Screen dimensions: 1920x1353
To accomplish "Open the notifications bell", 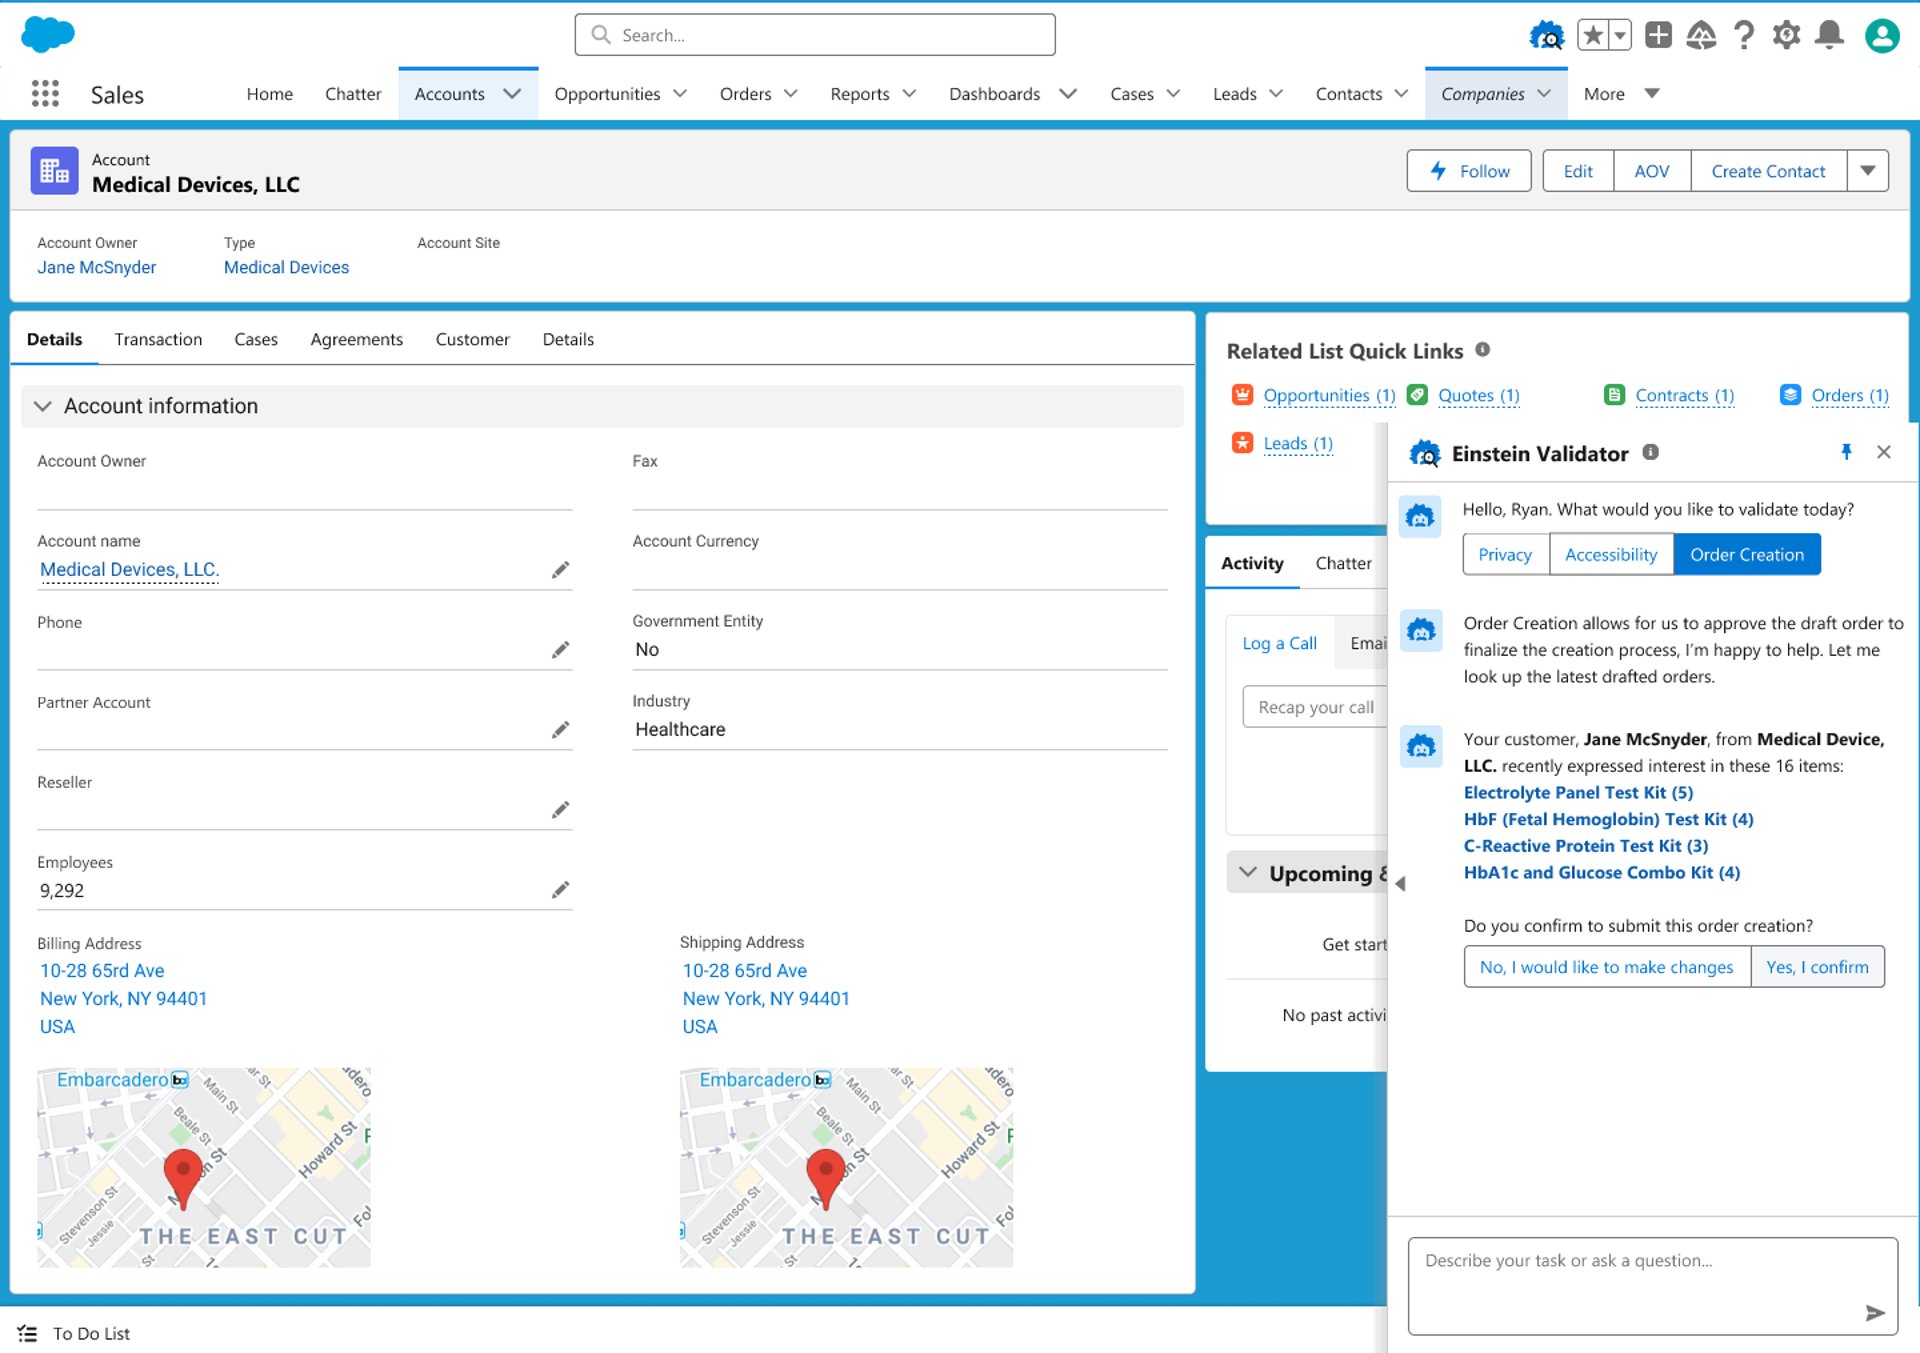I will [1829, 36].
